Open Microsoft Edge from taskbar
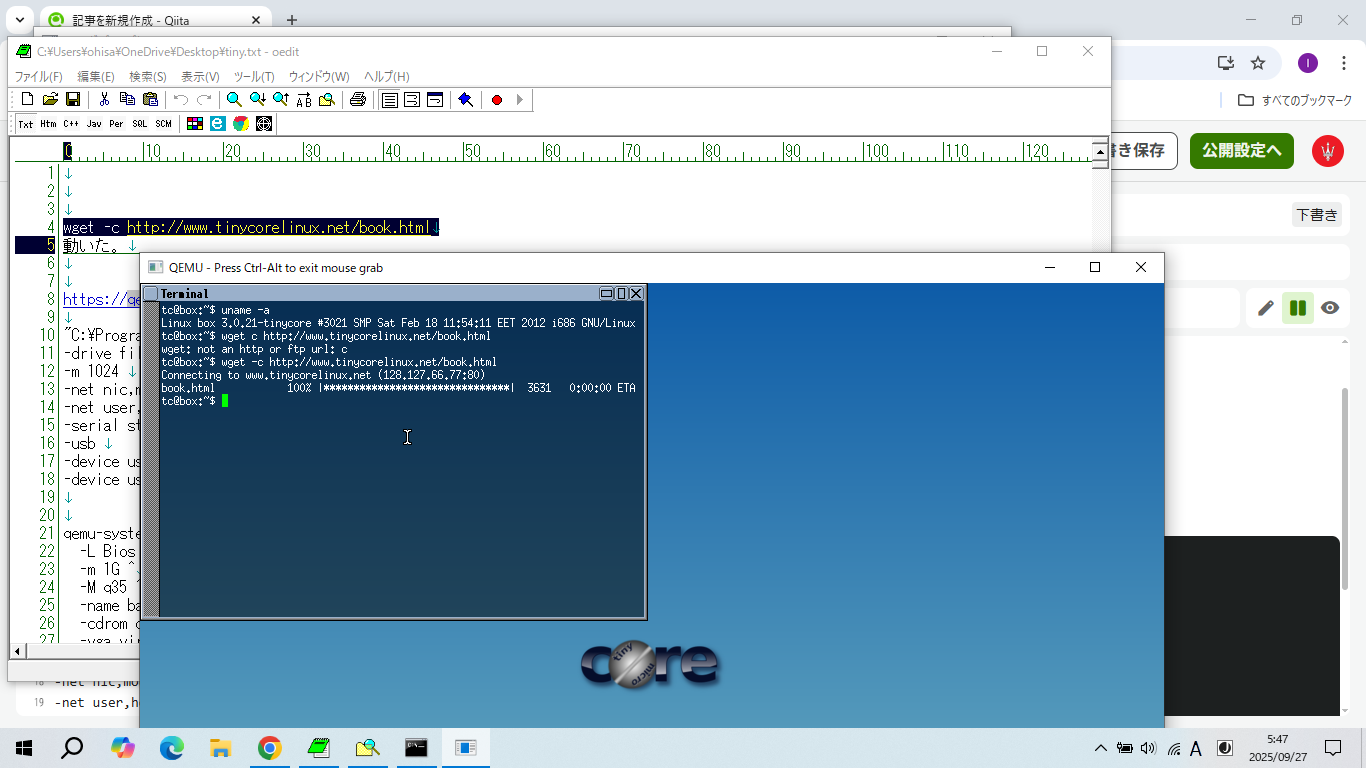Viewport: 1366px width, 768px height. point(172,748)
